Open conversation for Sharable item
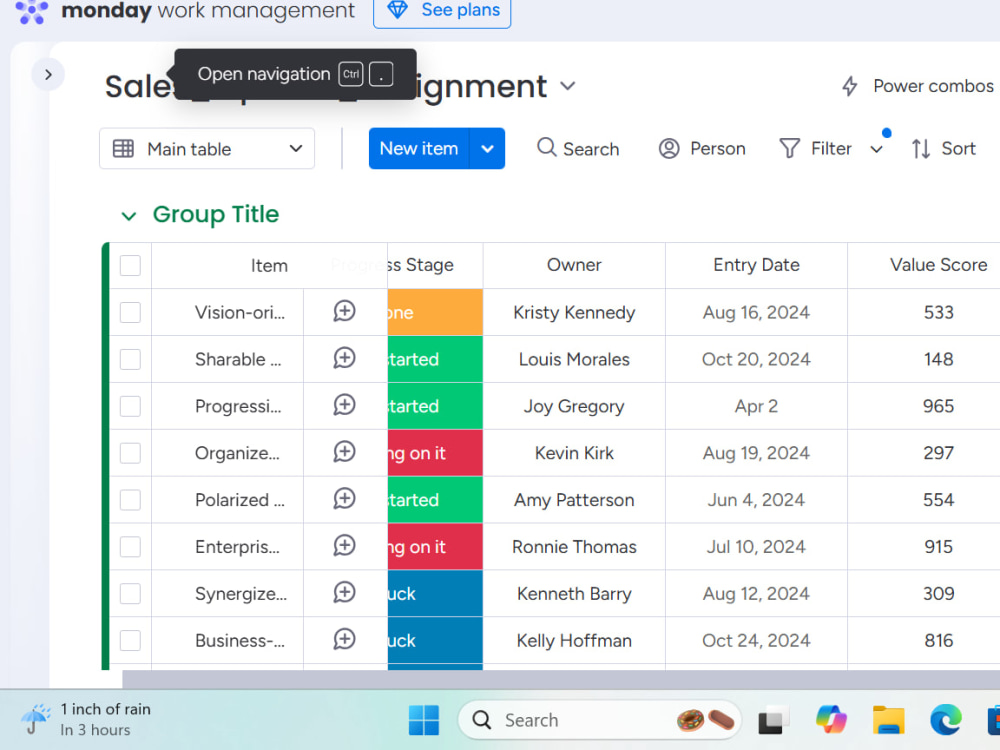Viewport: 1000px width, 750px height. [344, 358]
